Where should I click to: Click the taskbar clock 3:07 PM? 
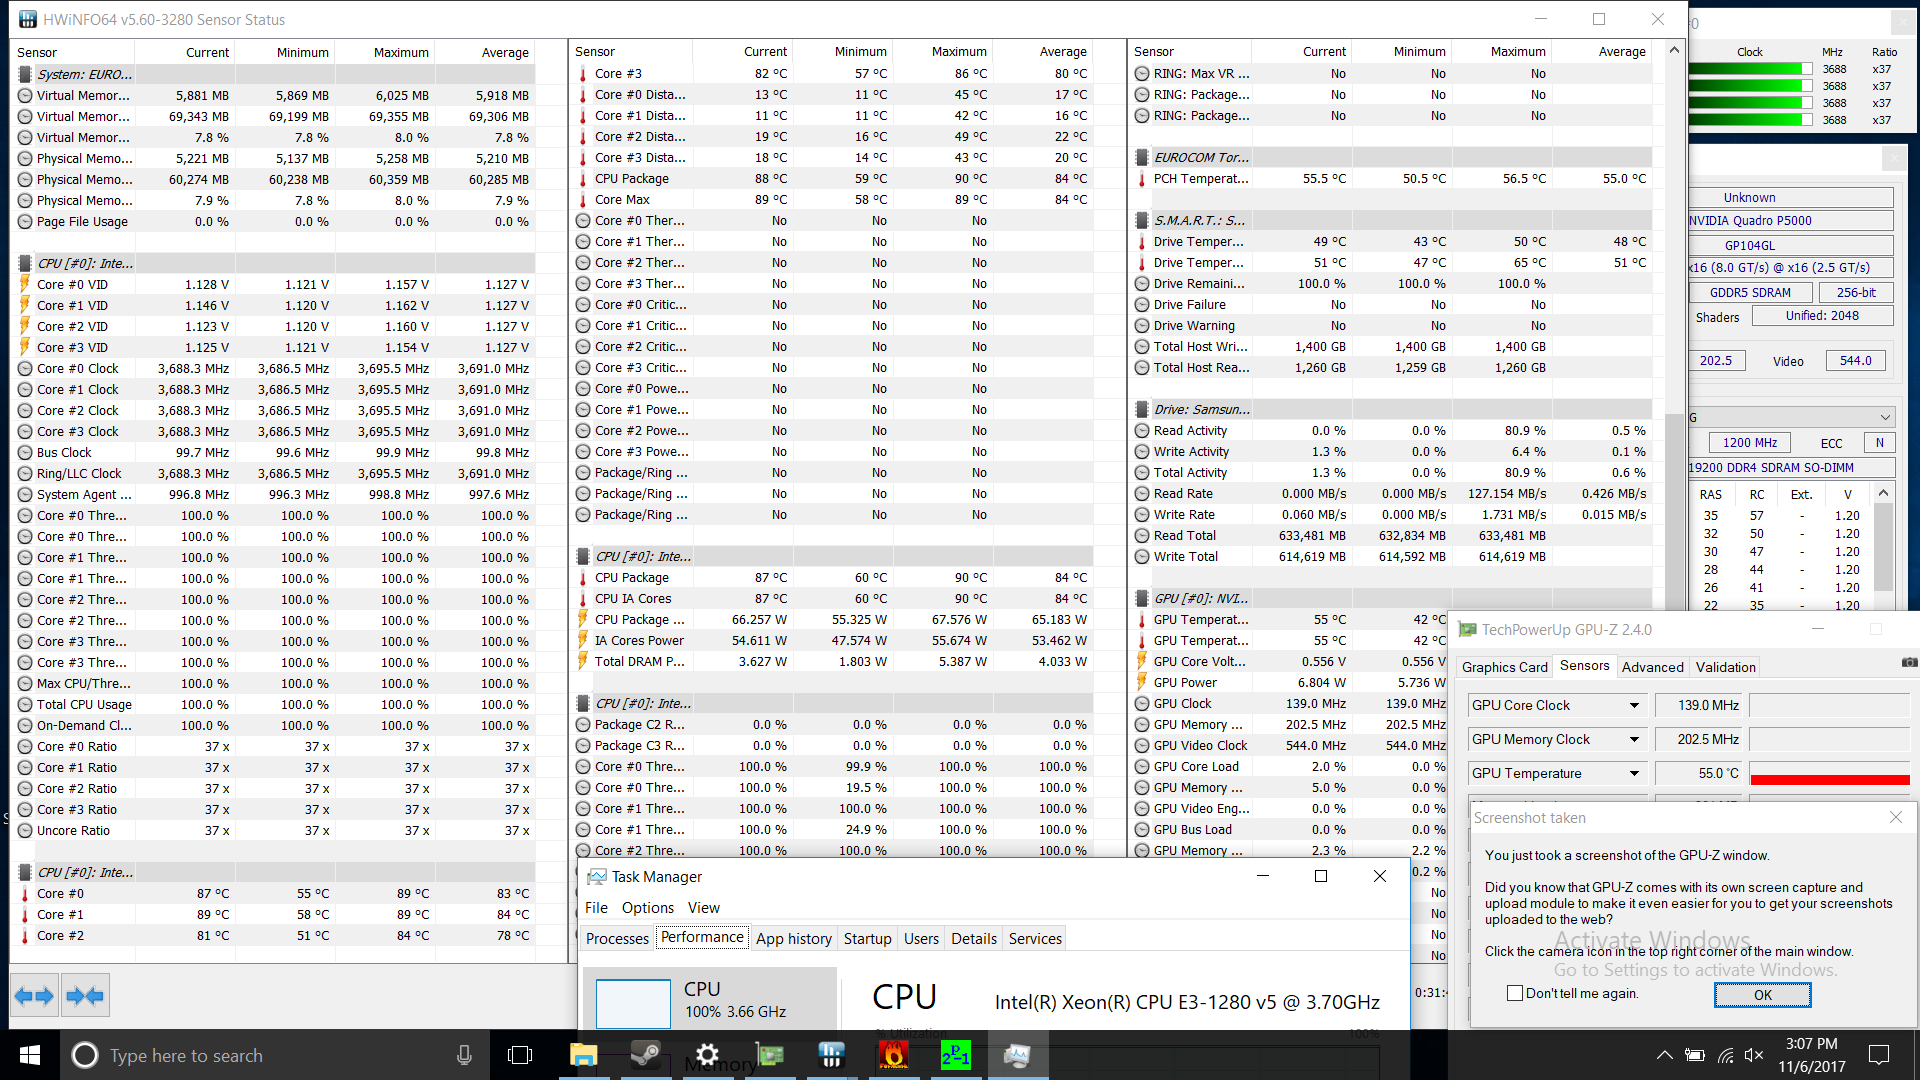[1811, 1055]
